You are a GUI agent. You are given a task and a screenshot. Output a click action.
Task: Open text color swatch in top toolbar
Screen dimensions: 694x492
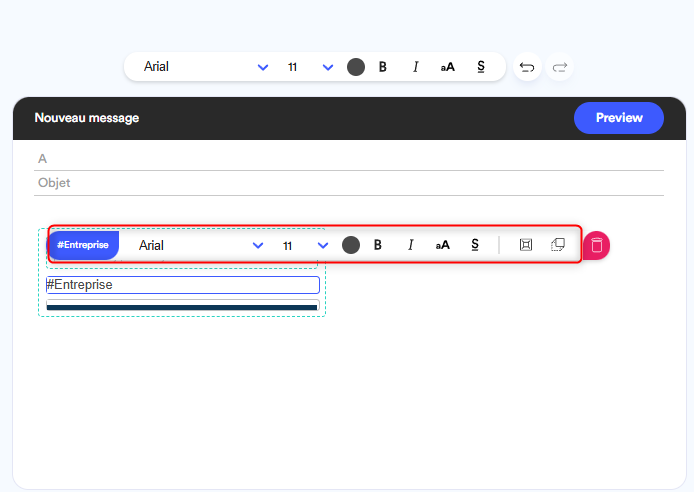pos(355,67)
